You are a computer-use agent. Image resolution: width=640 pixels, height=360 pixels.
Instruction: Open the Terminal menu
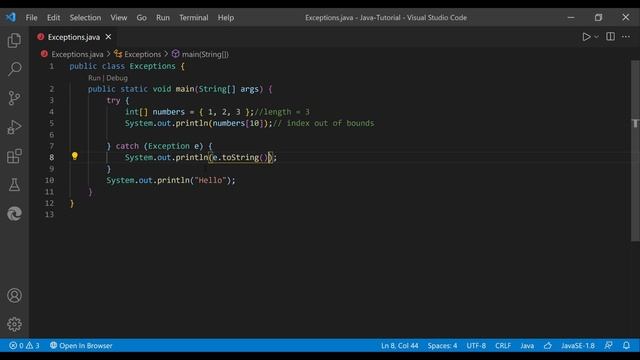pos(193,18)
